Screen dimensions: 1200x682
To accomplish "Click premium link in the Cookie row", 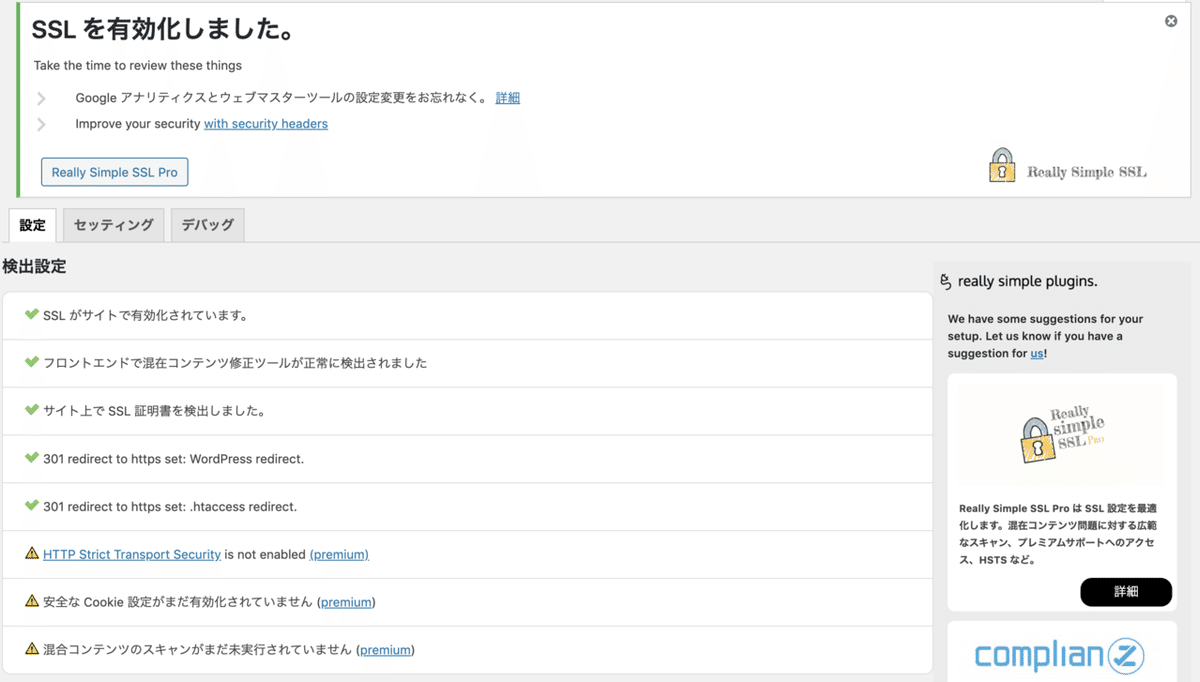I will click(347, 602).
